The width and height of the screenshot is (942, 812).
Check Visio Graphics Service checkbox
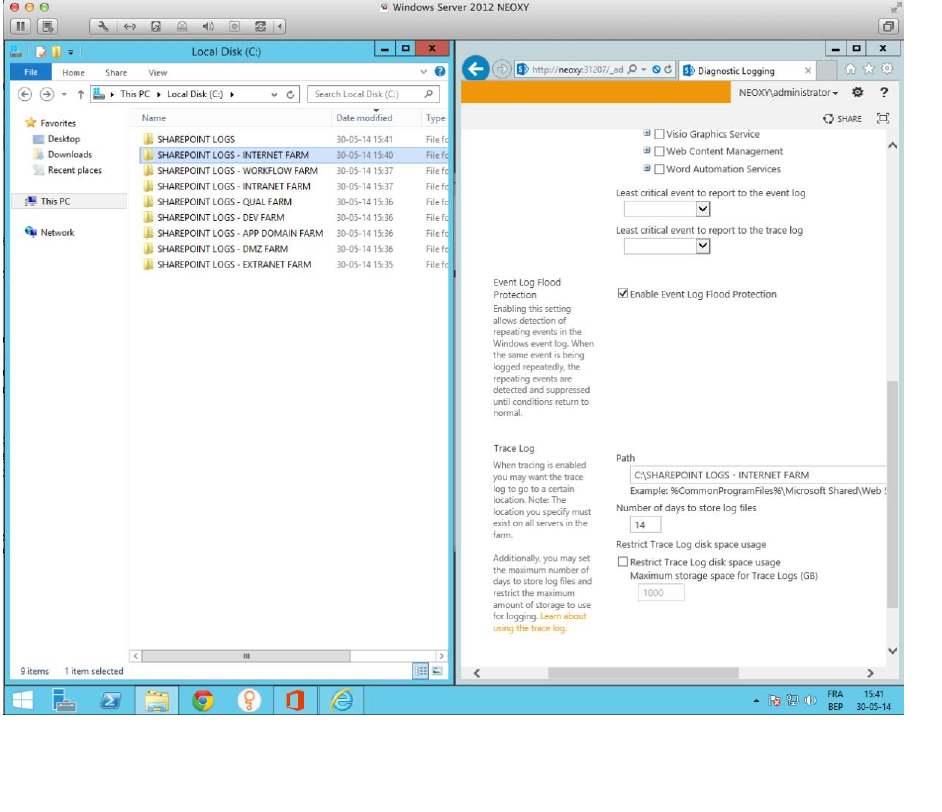[659, 135]
